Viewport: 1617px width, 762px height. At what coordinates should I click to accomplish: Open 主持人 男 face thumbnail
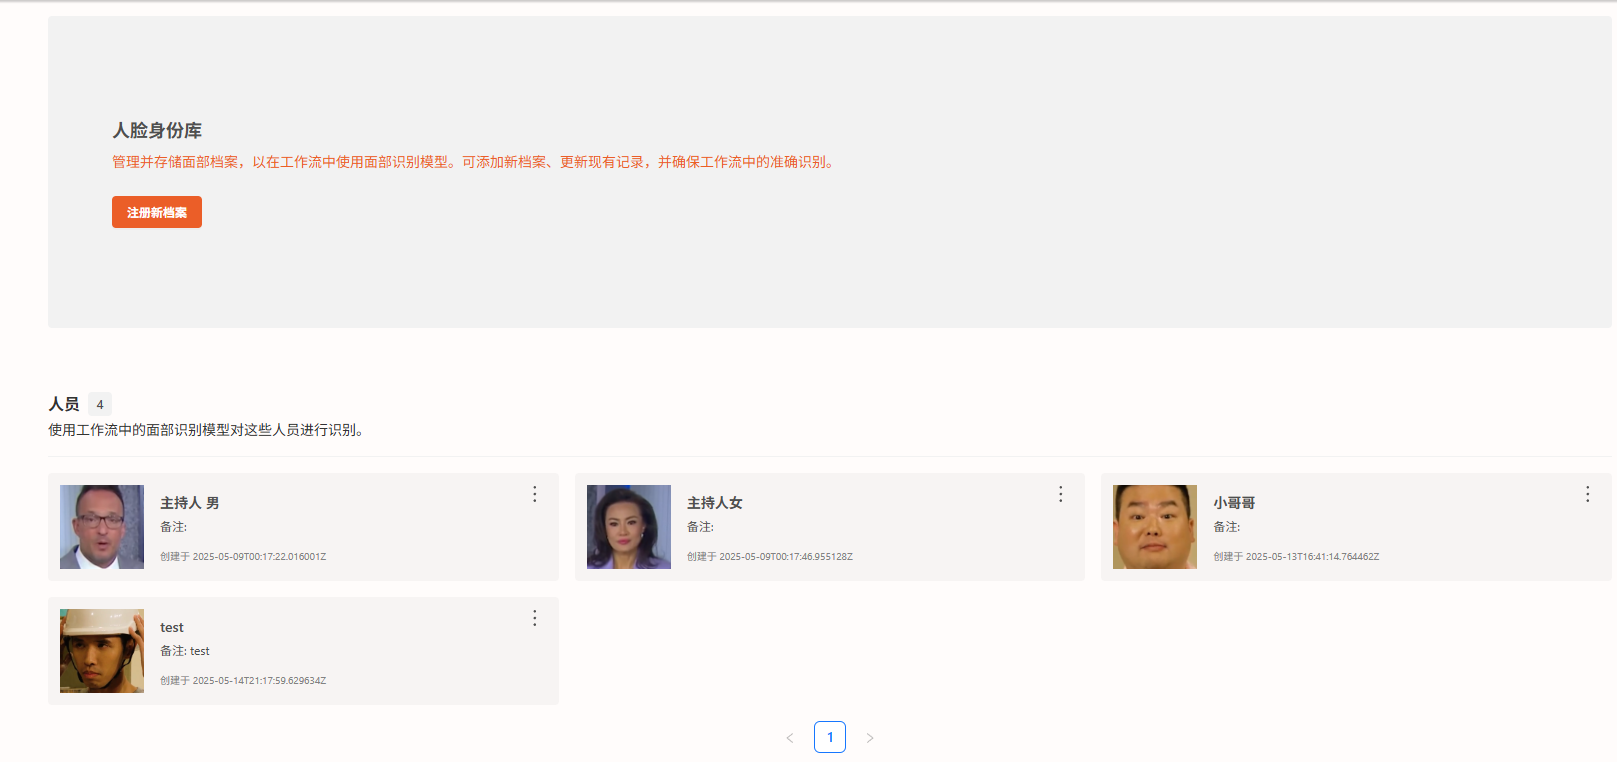pos(102,527)
